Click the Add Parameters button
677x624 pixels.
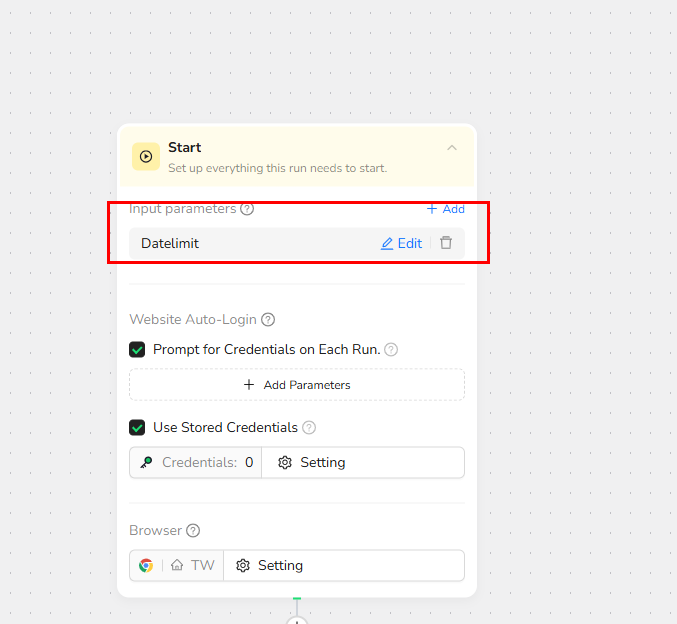point(297,385)
